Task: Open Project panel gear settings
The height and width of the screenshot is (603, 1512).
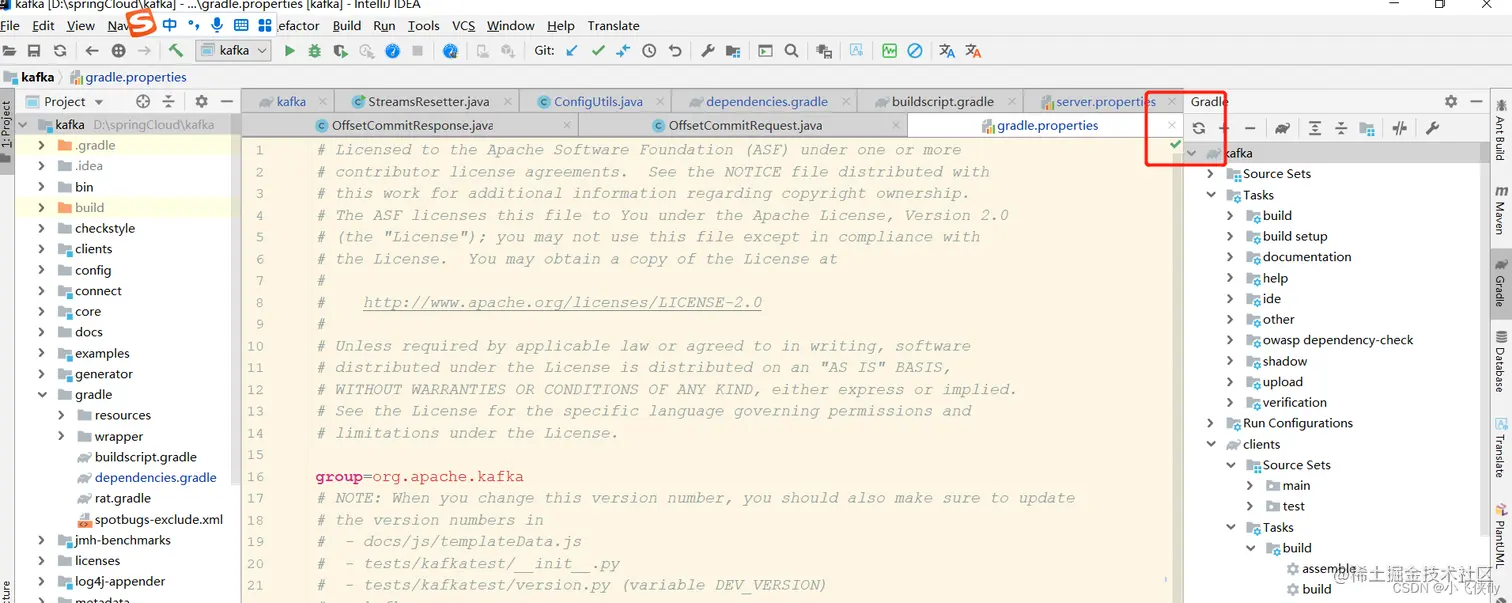Action: [201, 101]
